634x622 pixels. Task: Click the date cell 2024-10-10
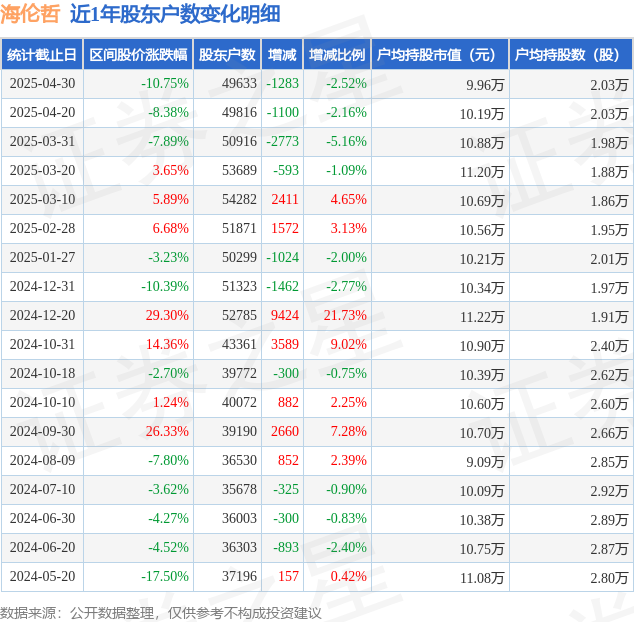(42, 402)
